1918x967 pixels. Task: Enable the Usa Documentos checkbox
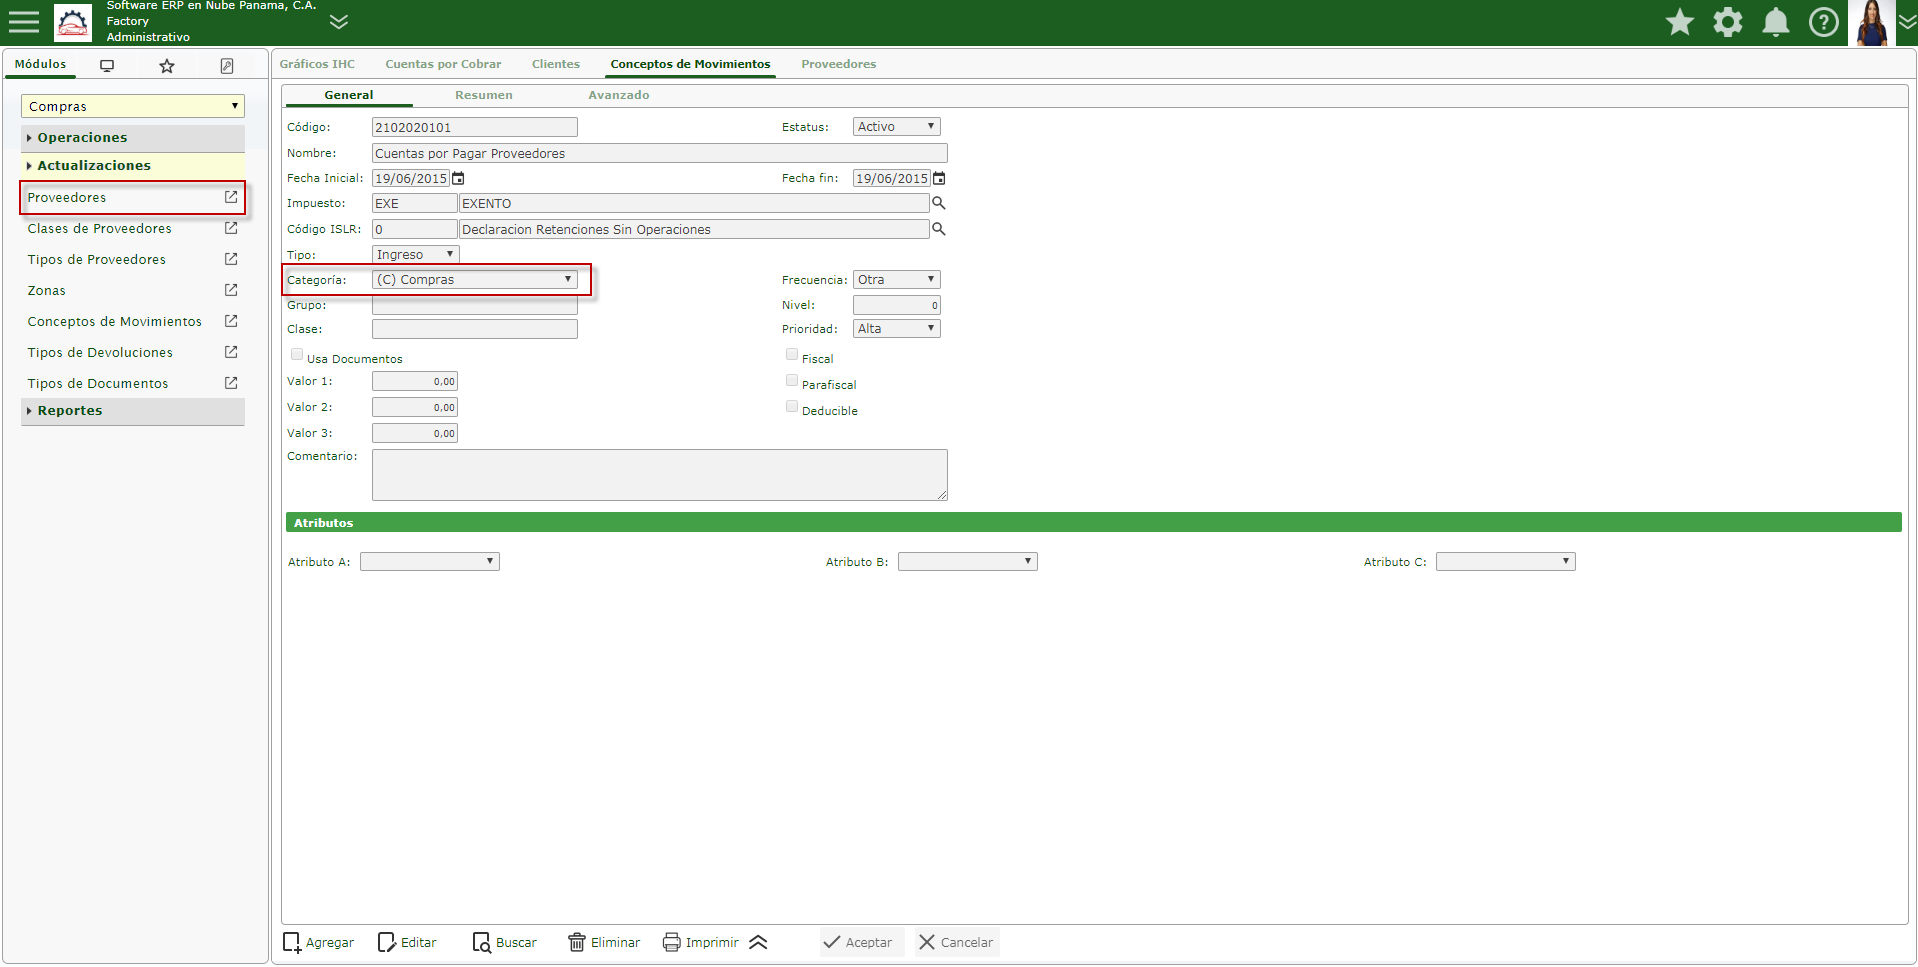tap(297, 355)
